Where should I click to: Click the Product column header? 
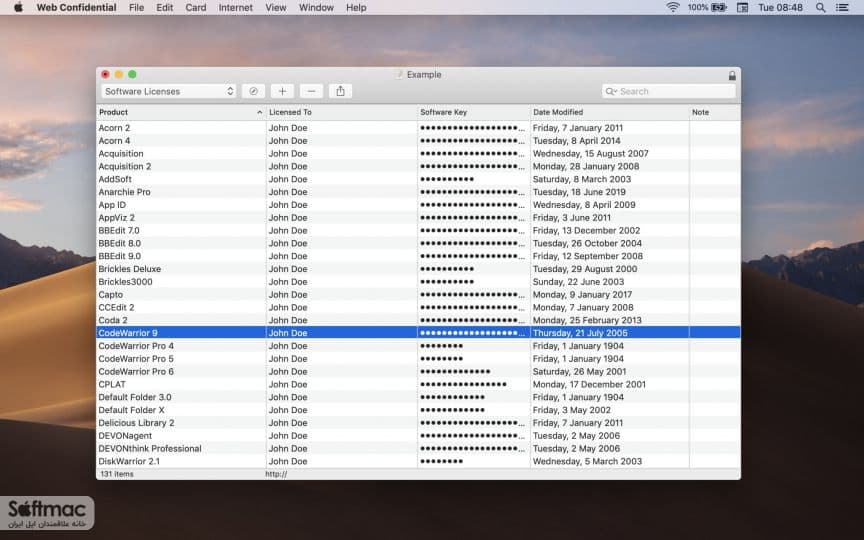pyautogui.click(x=181, y=112)
